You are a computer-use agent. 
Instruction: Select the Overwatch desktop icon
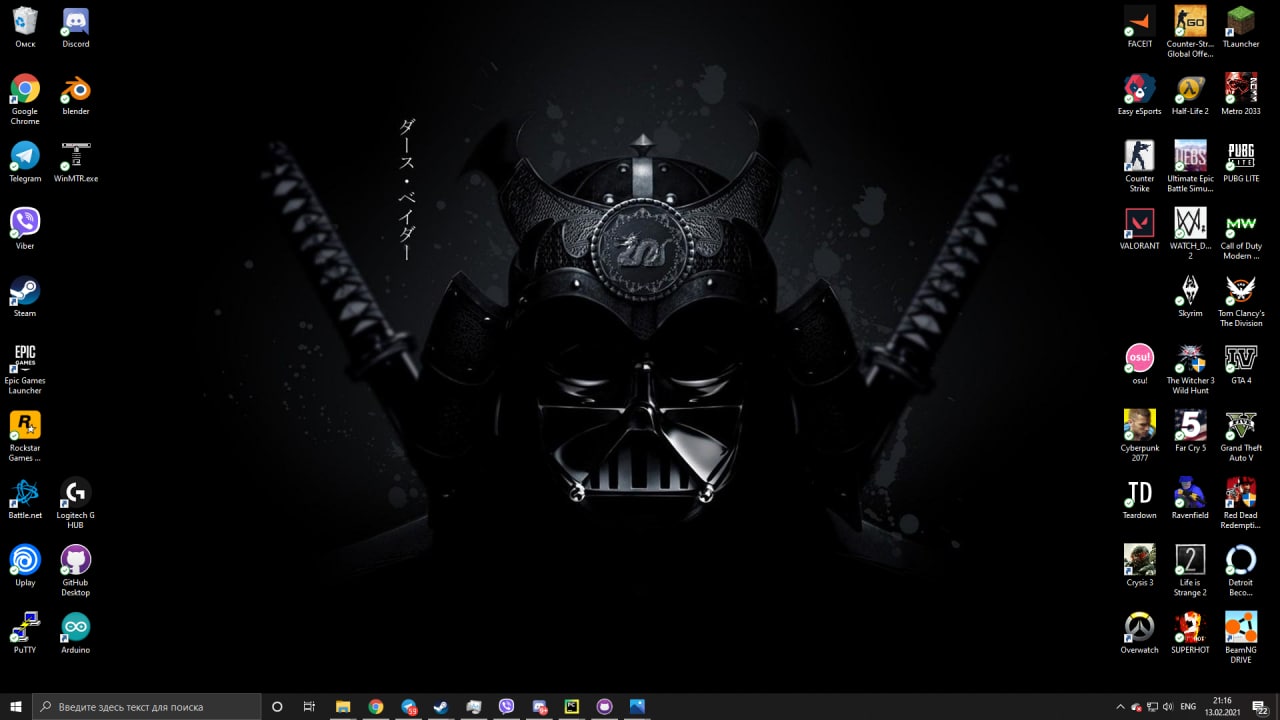[x=1140, y=632]
